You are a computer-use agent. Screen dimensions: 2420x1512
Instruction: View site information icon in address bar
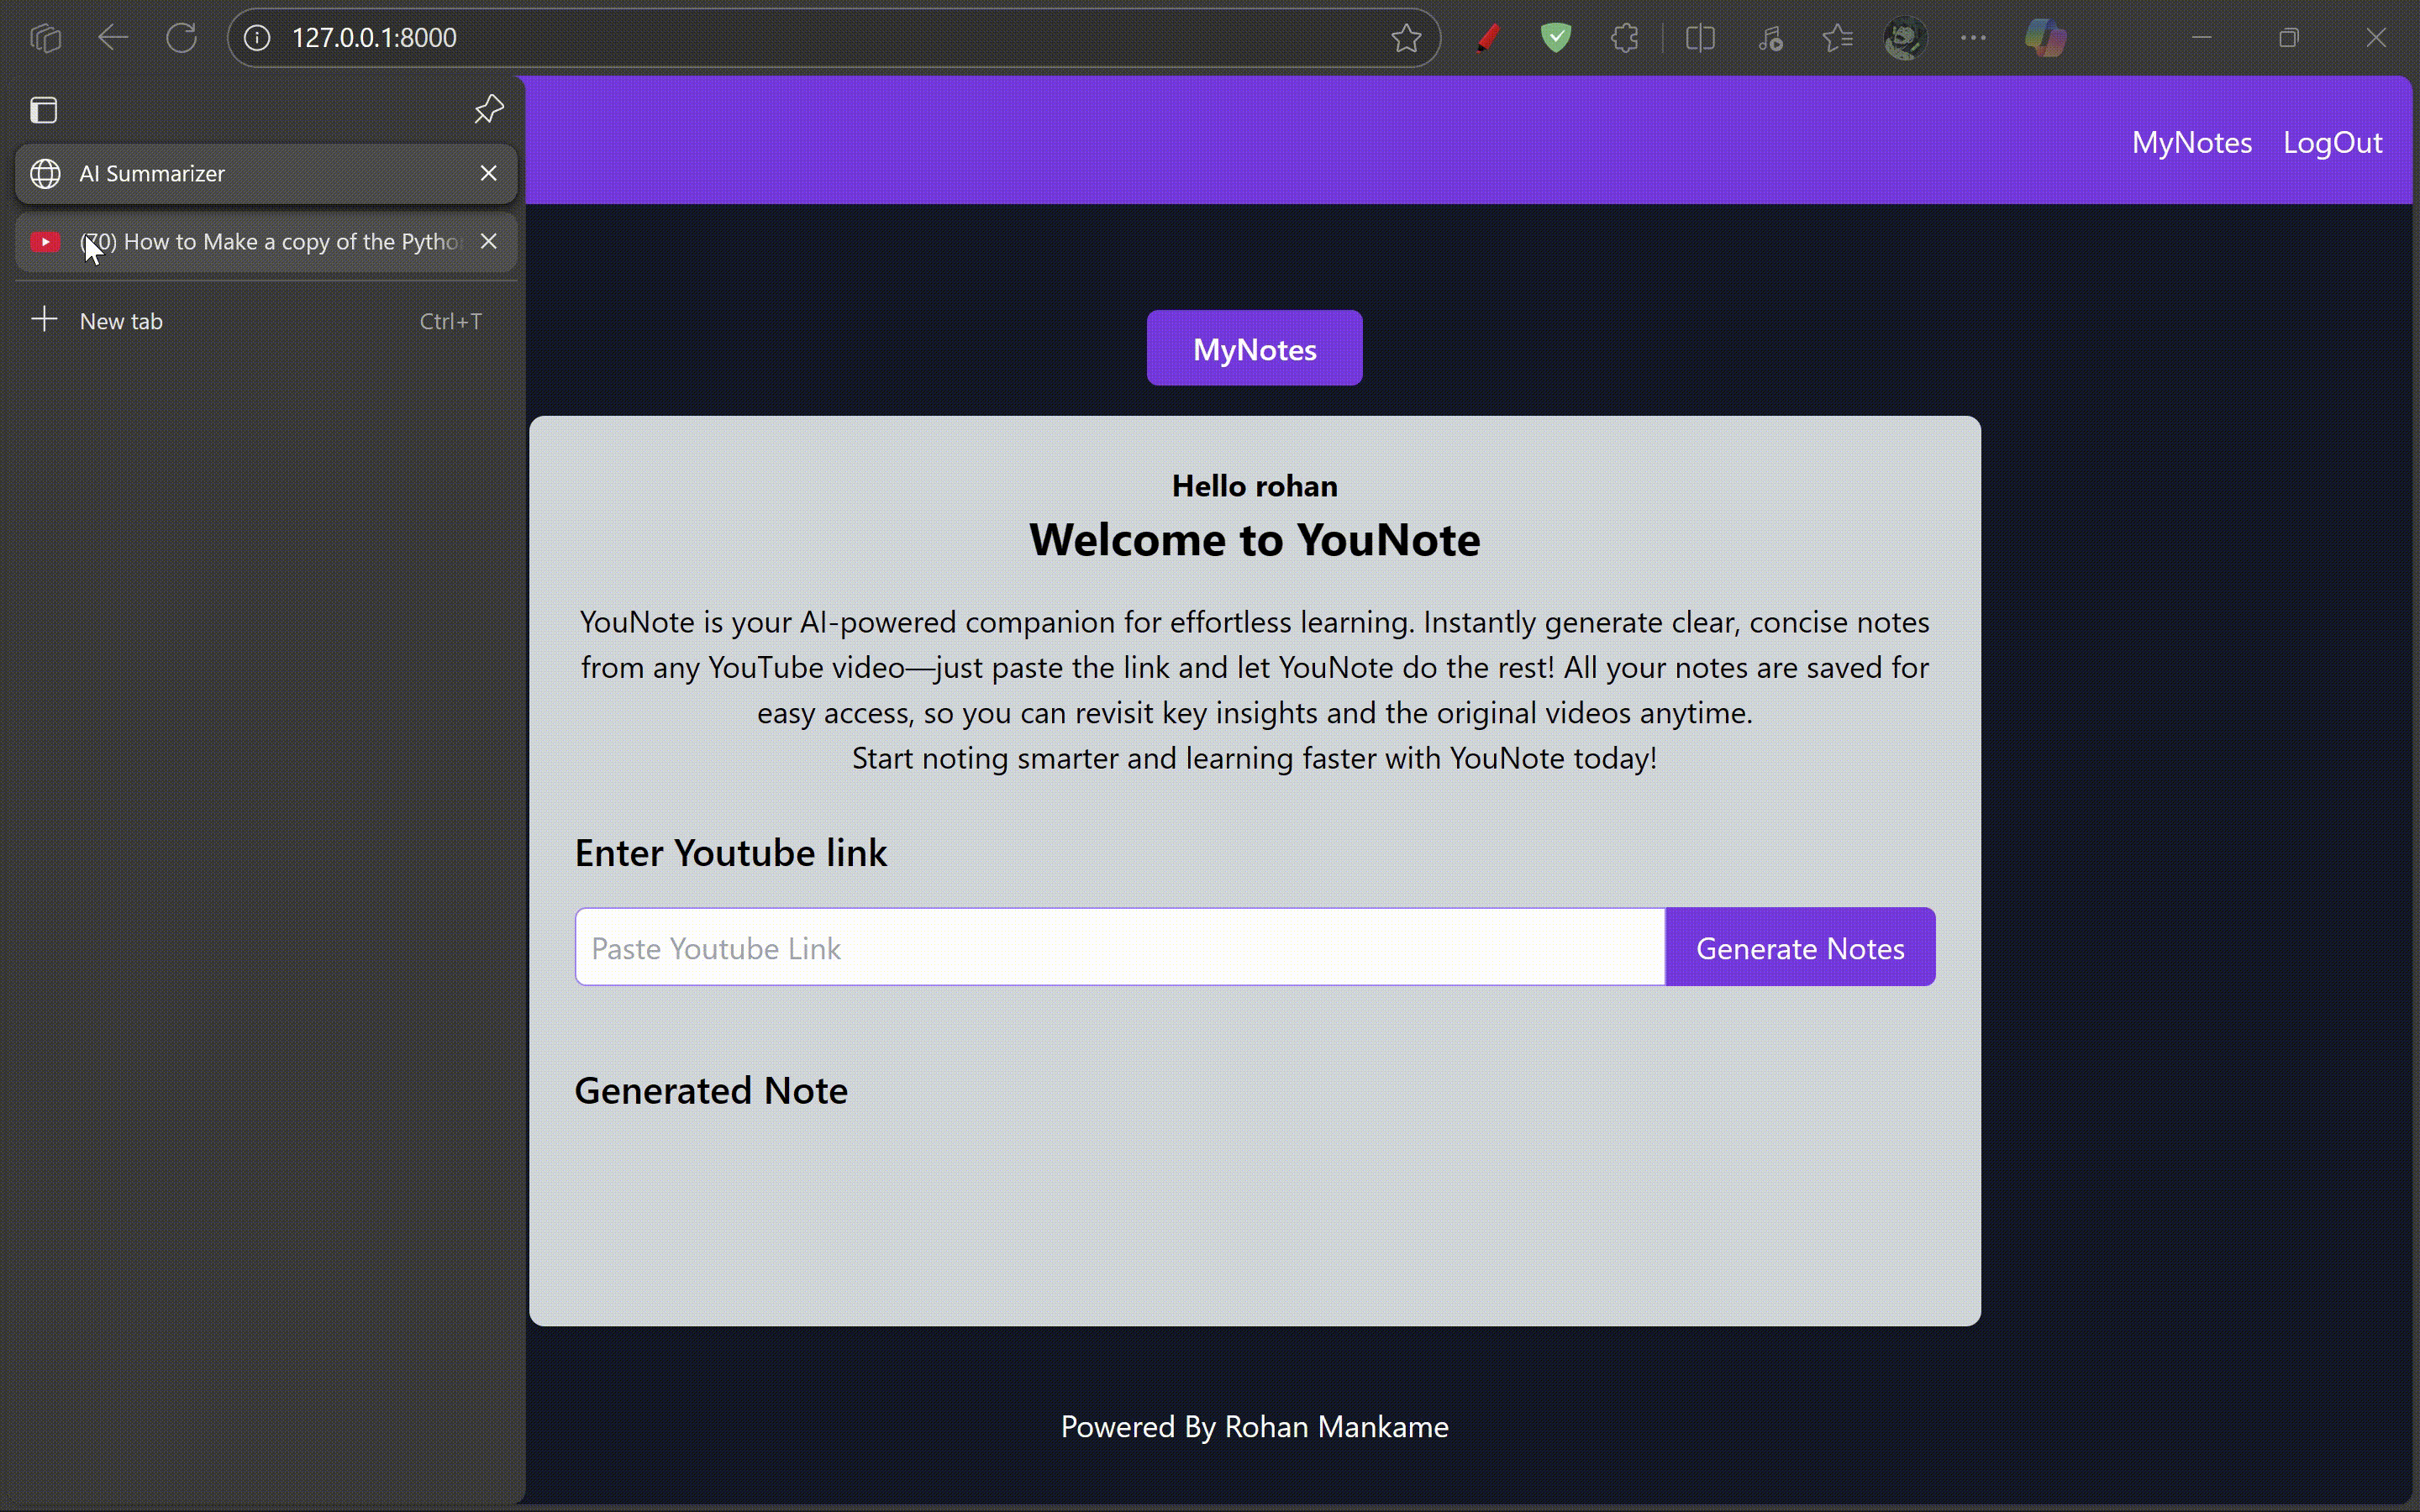point(258,38)
